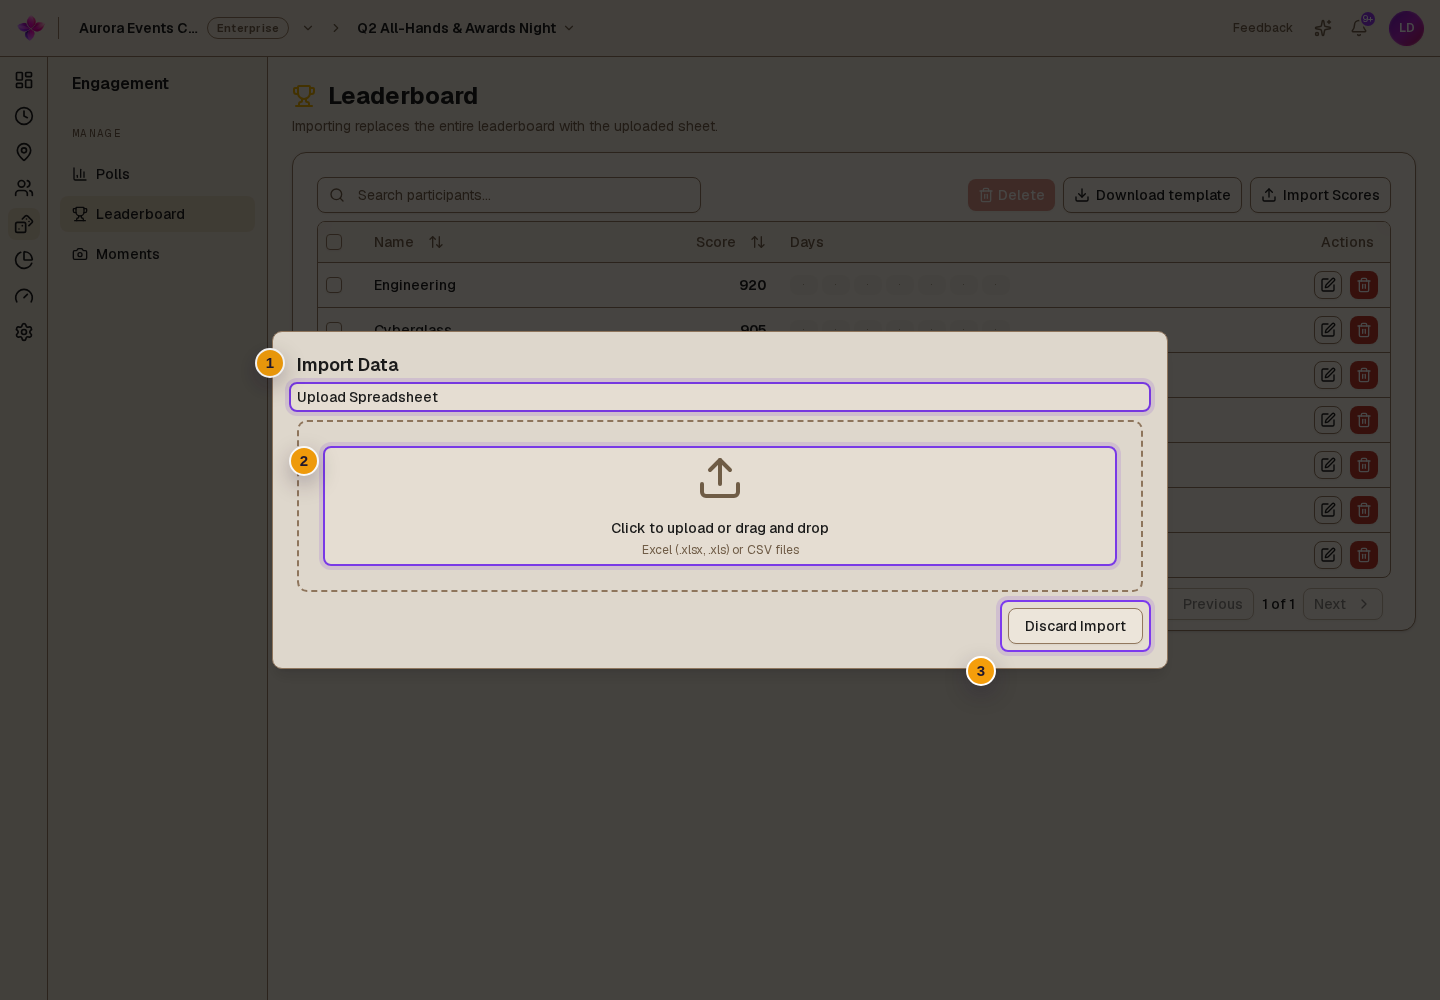Click the Import Scores button
The height and width of the screenshot is (1000, 1440).
tap(1320, 195)
